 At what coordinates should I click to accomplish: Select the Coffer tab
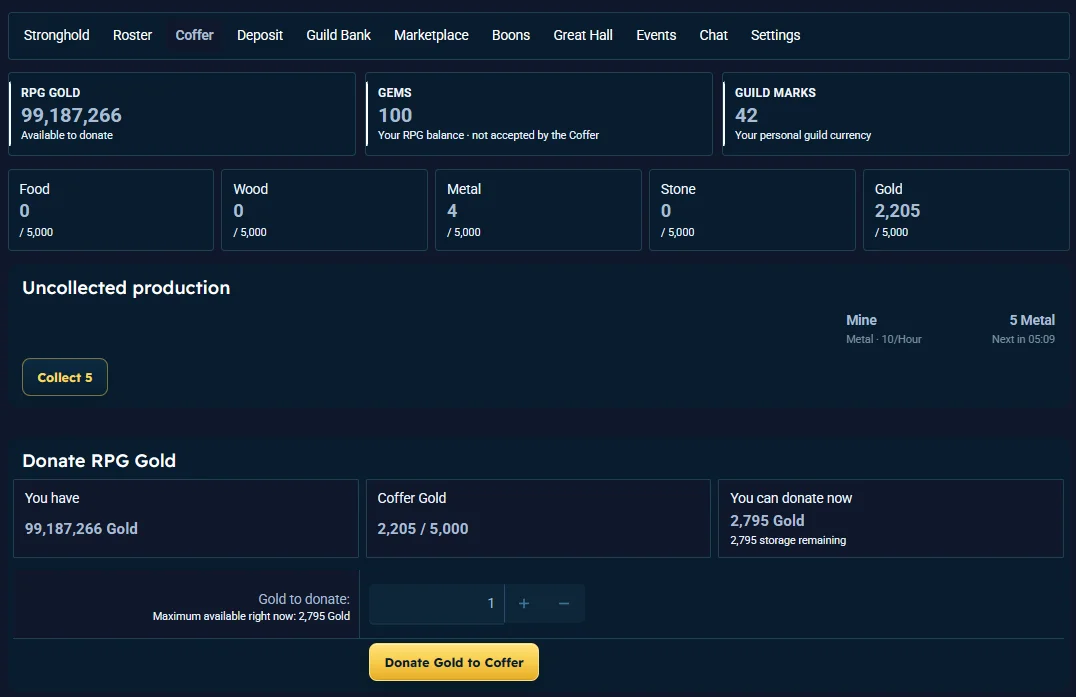pyautogui.click(x=194, y=35)
